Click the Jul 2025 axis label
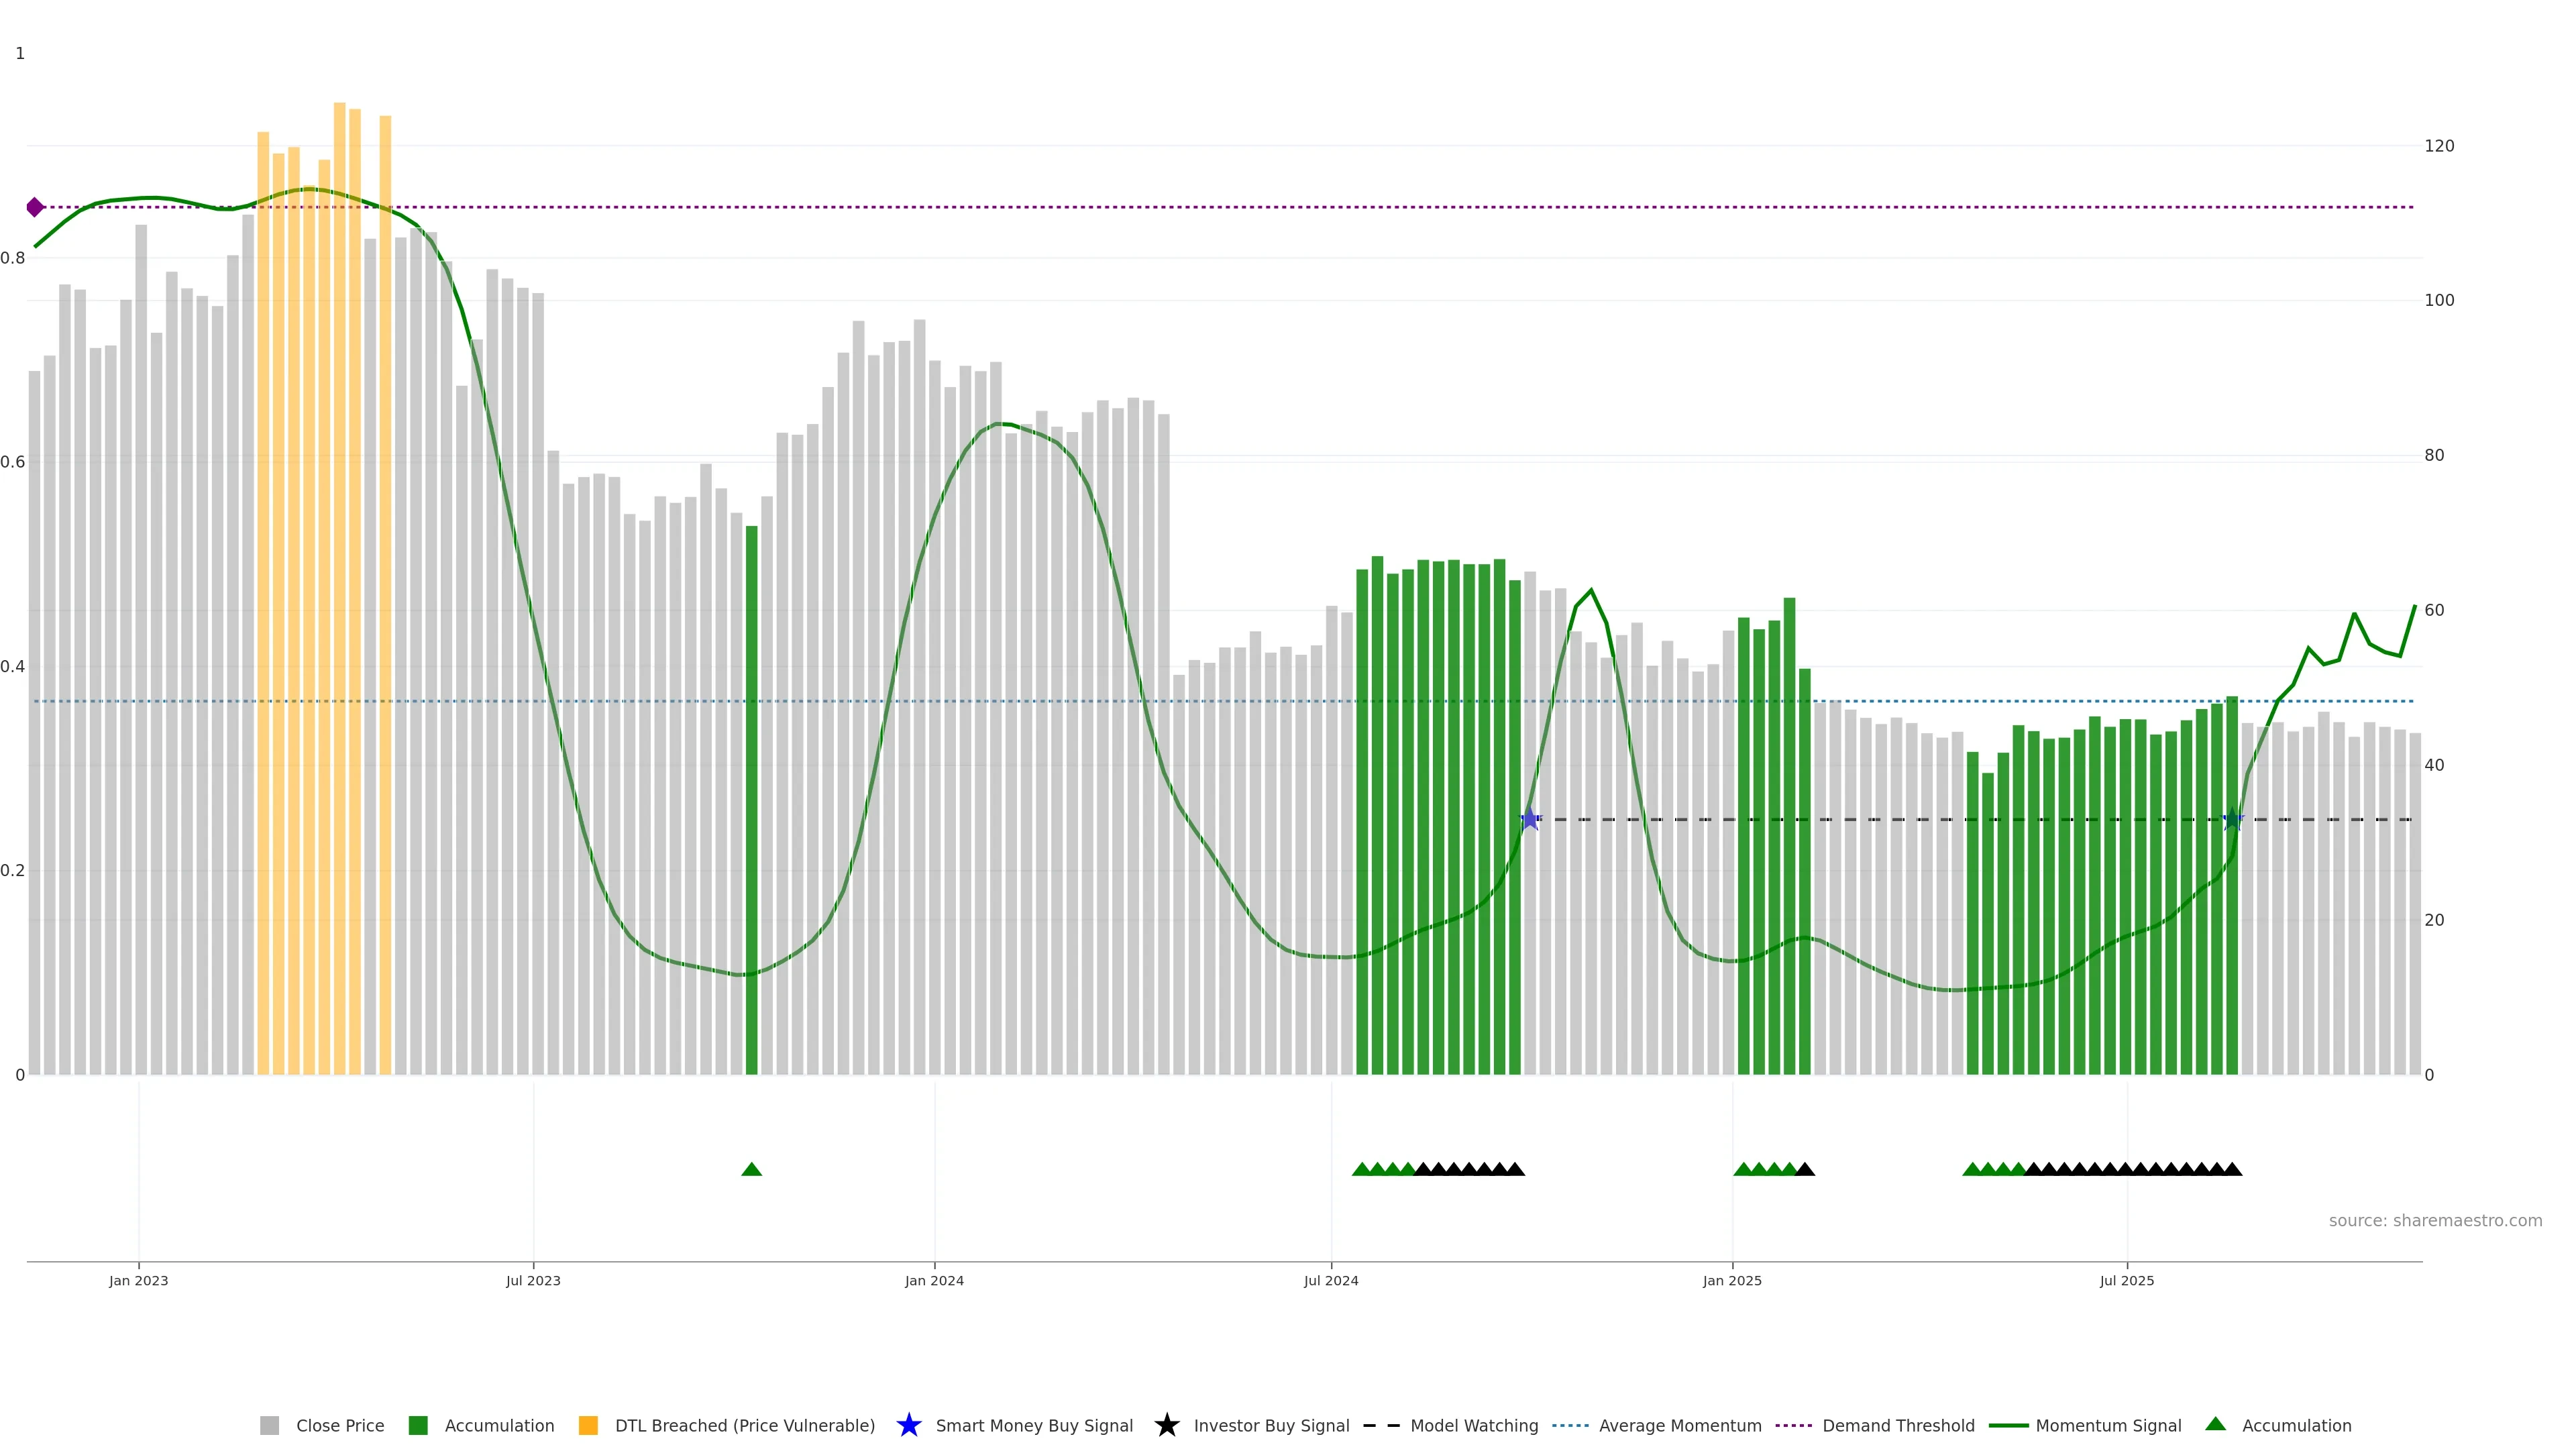Screen dimensions: 2576x1449 point(2126,1280)
